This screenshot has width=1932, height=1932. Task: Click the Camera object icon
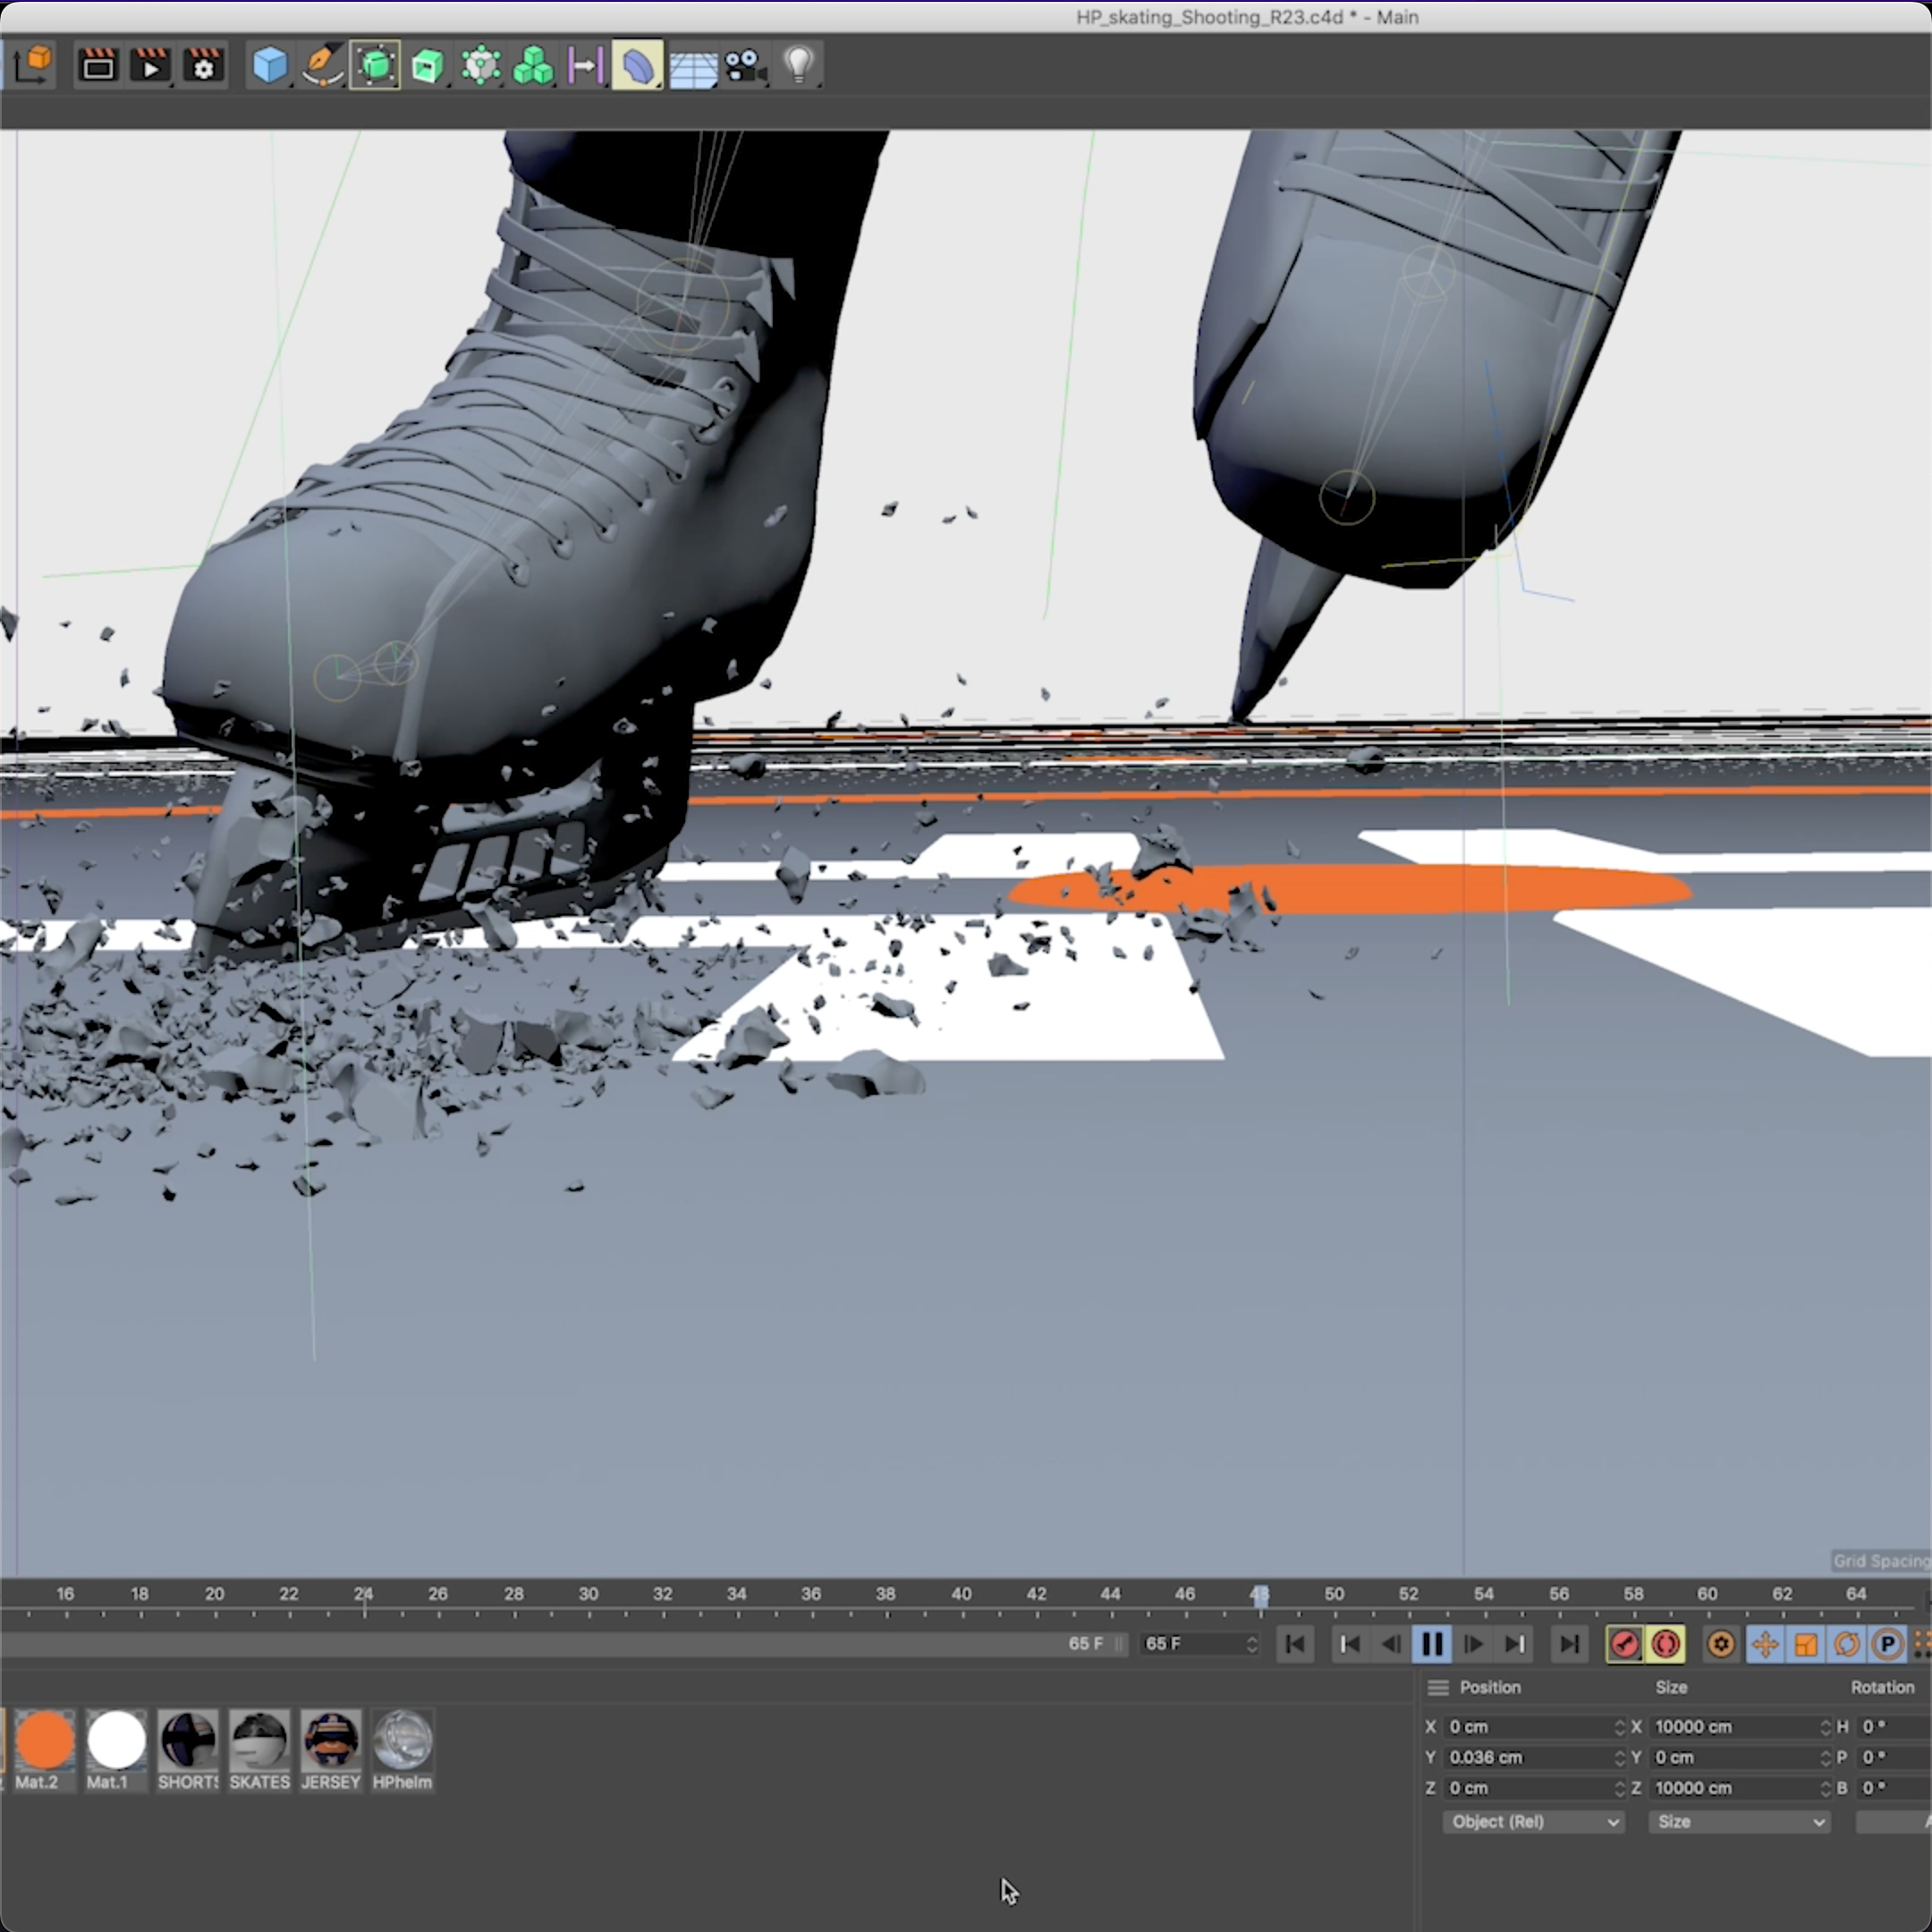pos(745,66)
